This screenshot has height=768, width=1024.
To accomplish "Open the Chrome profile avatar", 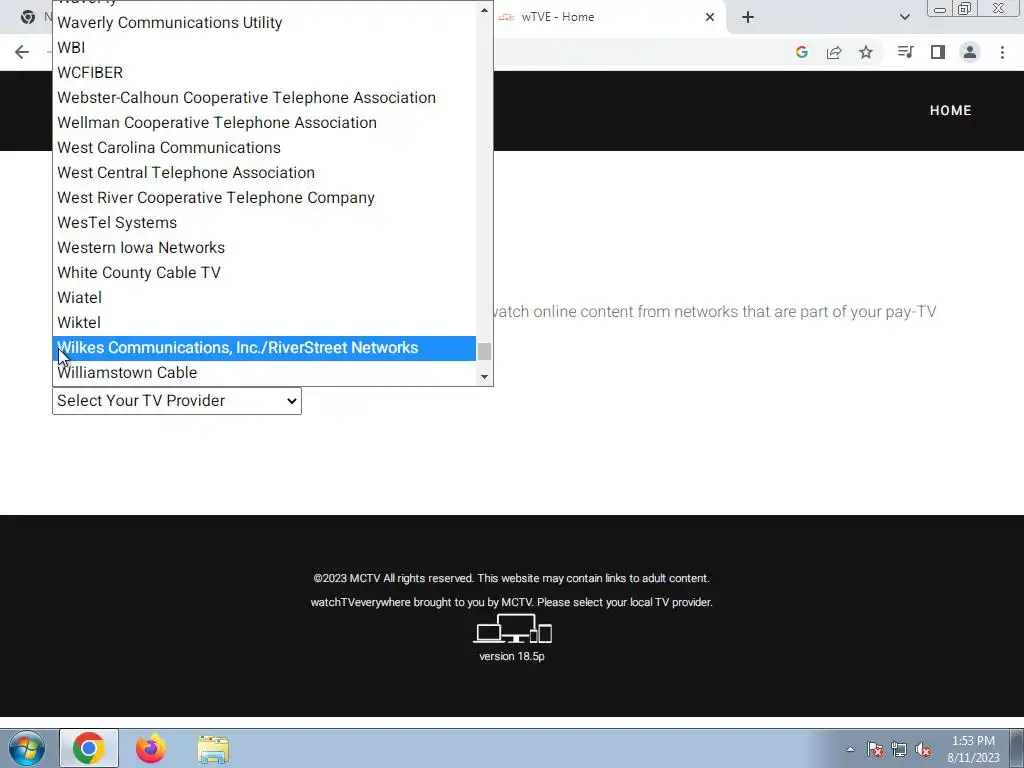I will (970, 52).
